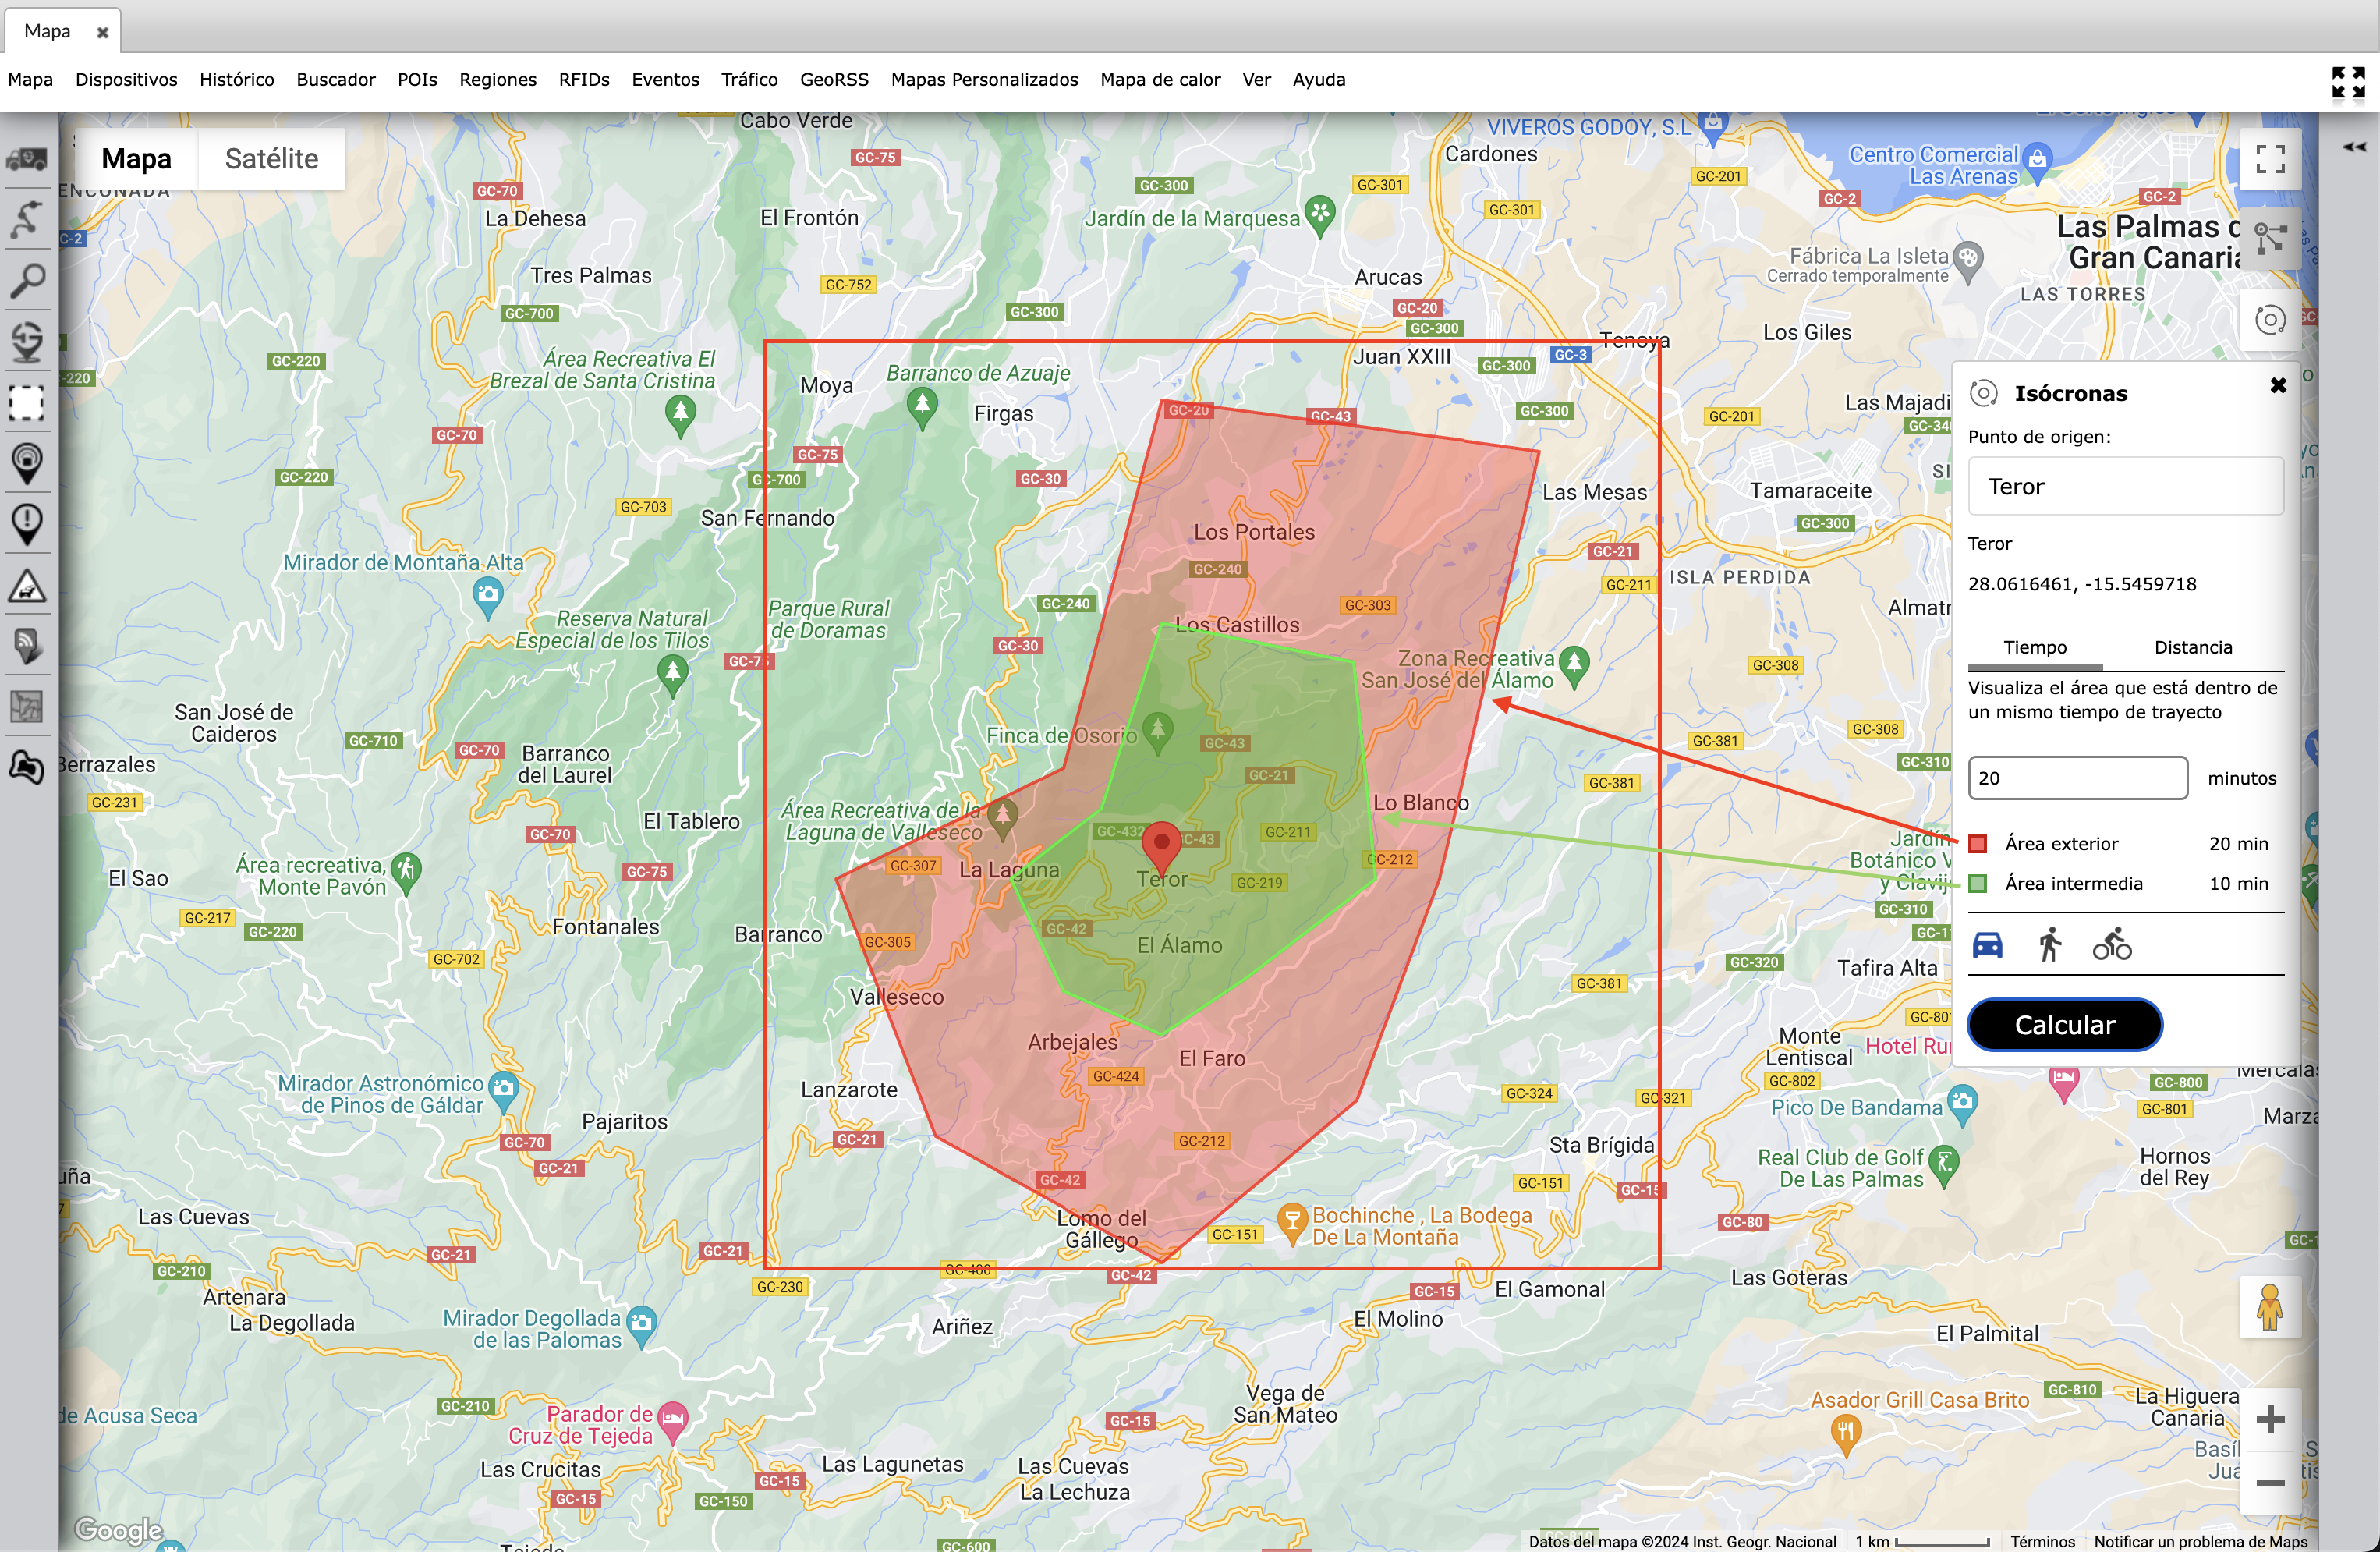Switch to Satélite map view

click(x=271, y=159)
